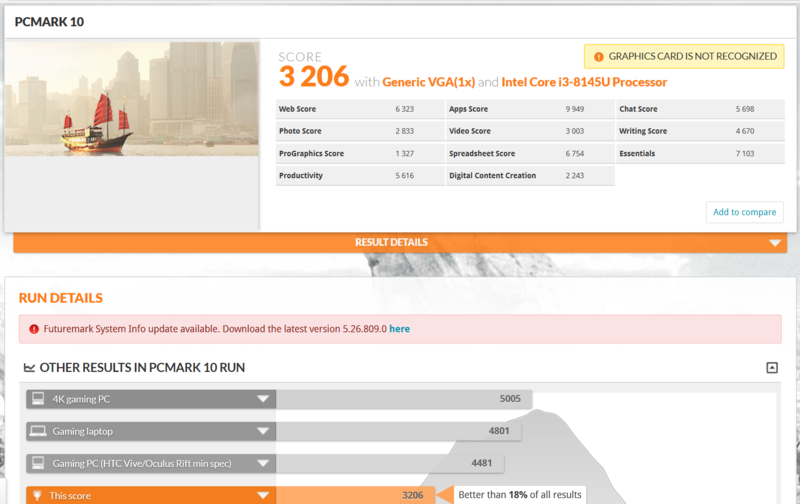The image size is (800, 504).
Task: Expand Result Details with the white arrow
Action: (x=775, y=243)
